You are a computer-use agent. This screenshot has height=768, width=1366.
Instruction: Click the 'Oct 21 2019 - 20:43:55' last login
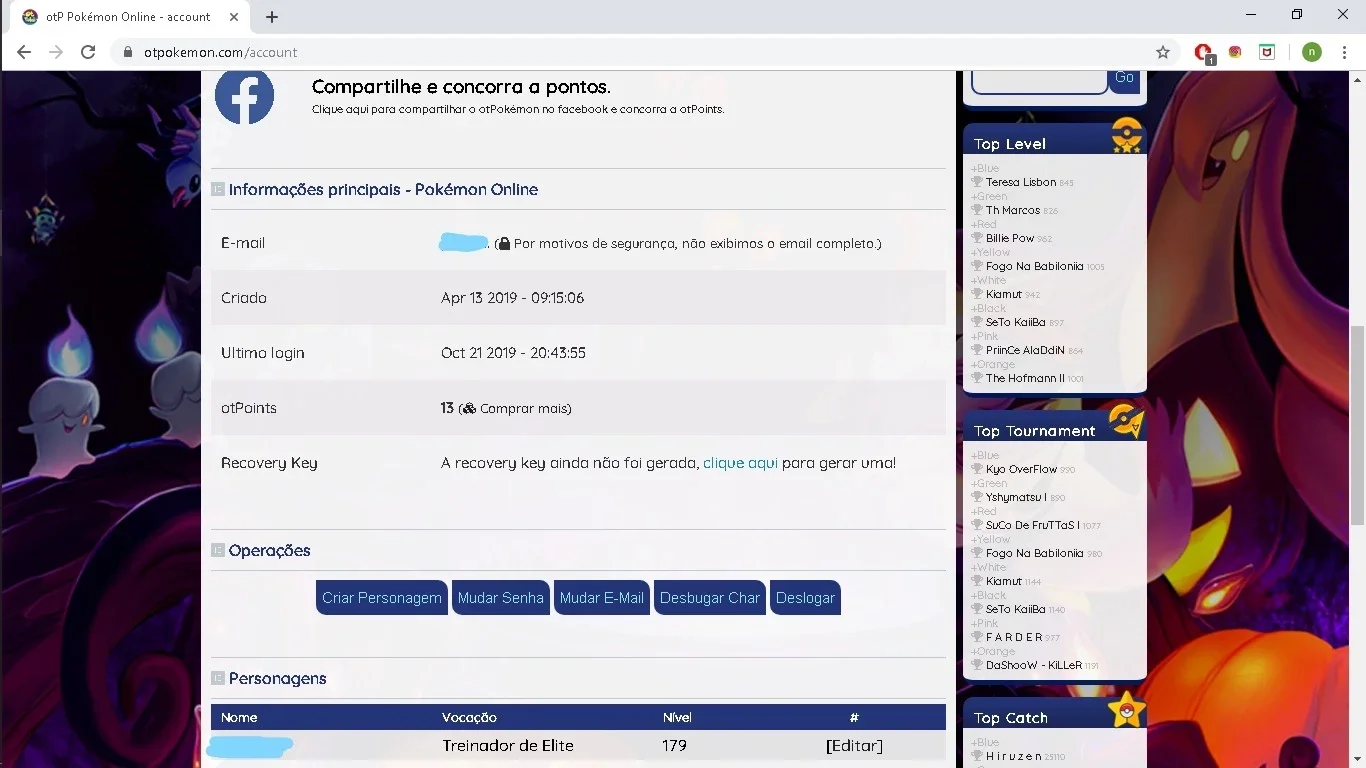513,353
